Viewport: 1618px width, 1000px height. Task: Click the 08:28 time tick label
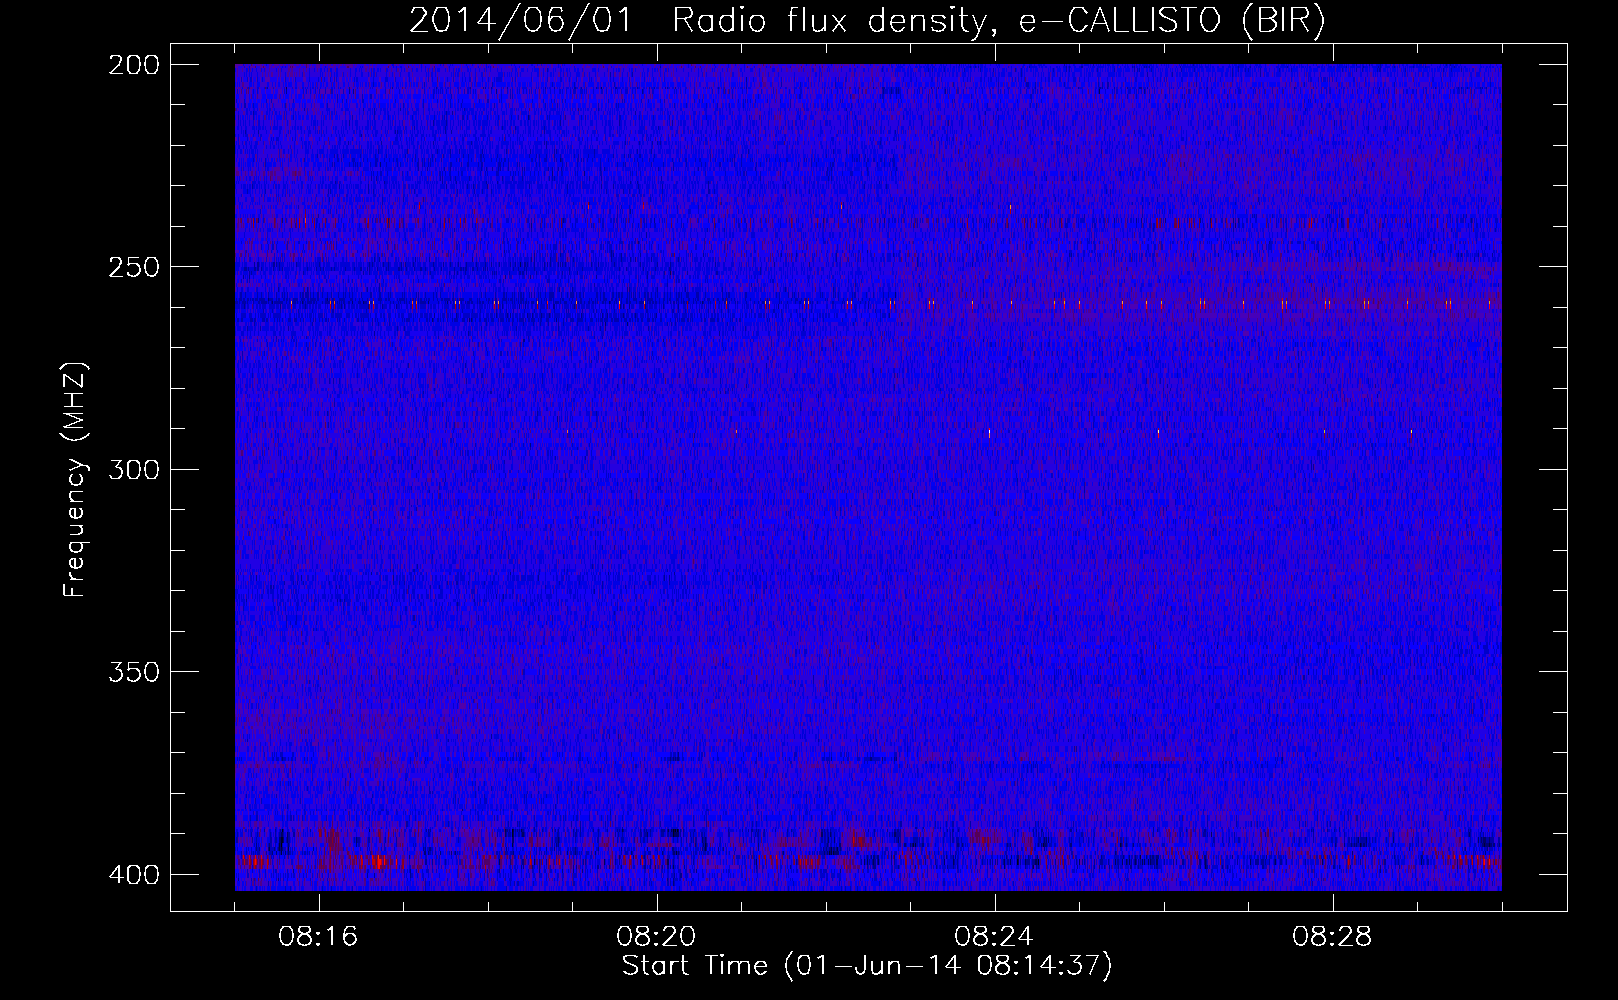[x=1332, y=937]
